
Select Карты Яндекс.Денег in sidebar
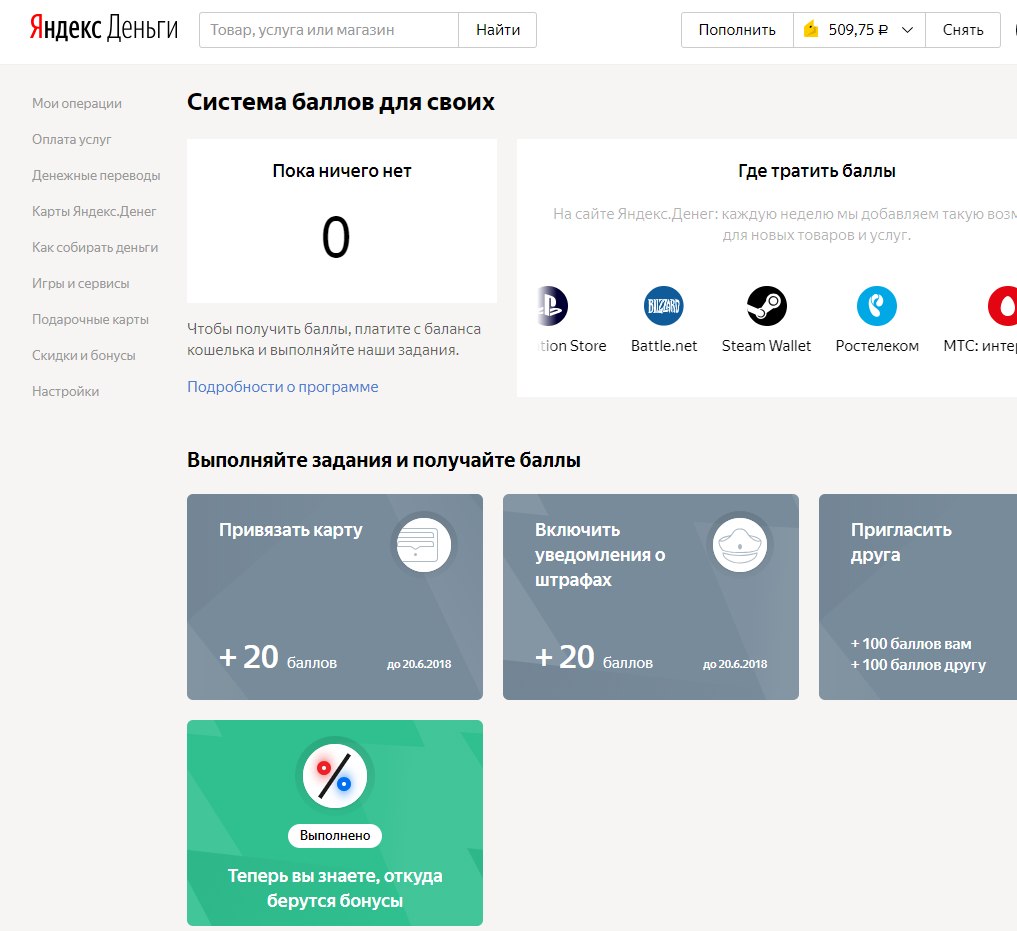94,211
